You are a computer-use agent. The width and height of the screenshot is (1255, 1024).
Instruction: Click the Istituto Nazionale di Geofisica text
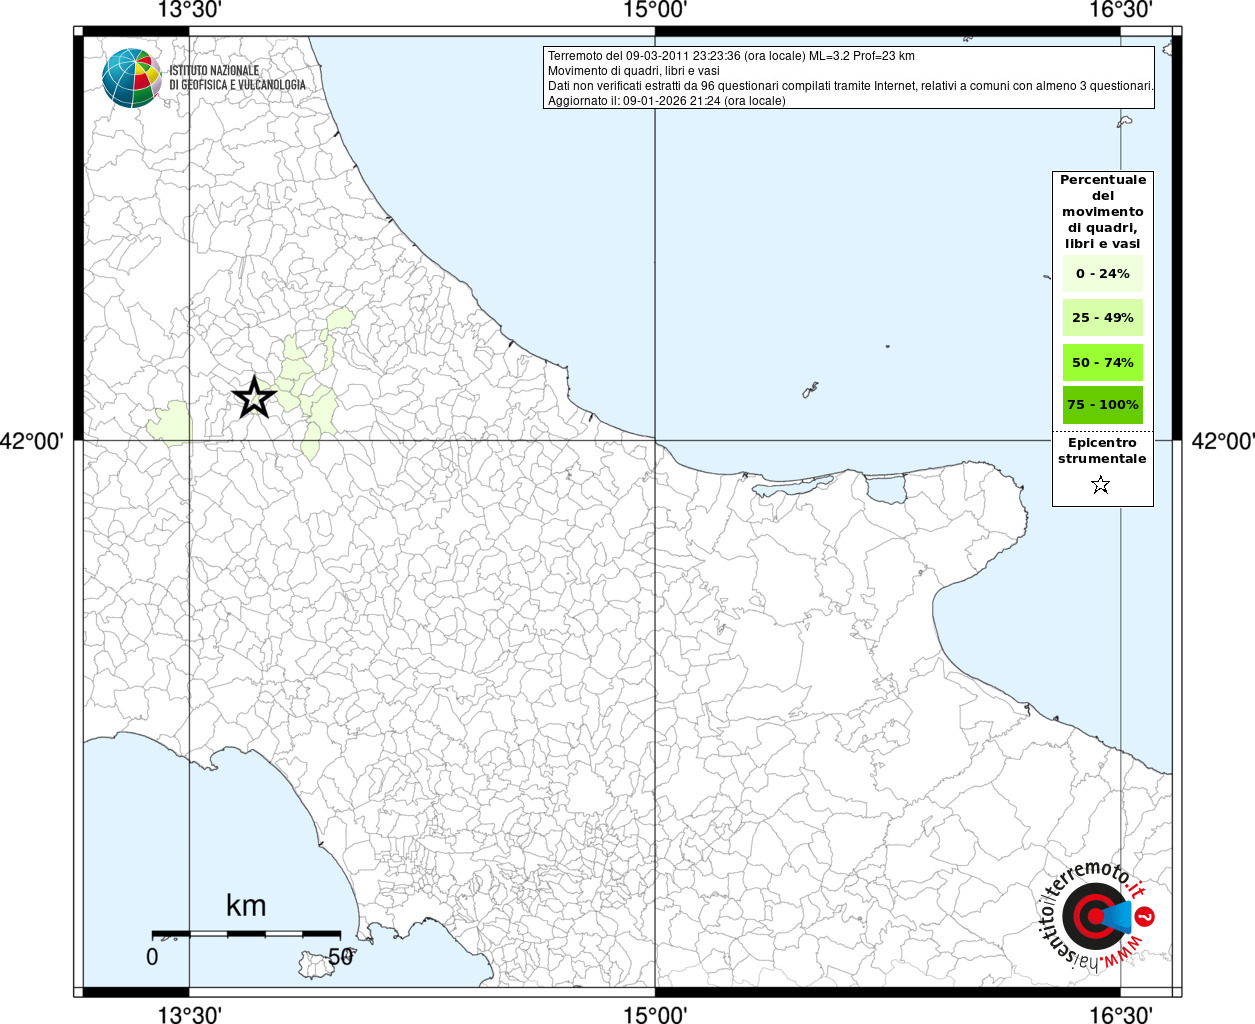tap(237, 77)
